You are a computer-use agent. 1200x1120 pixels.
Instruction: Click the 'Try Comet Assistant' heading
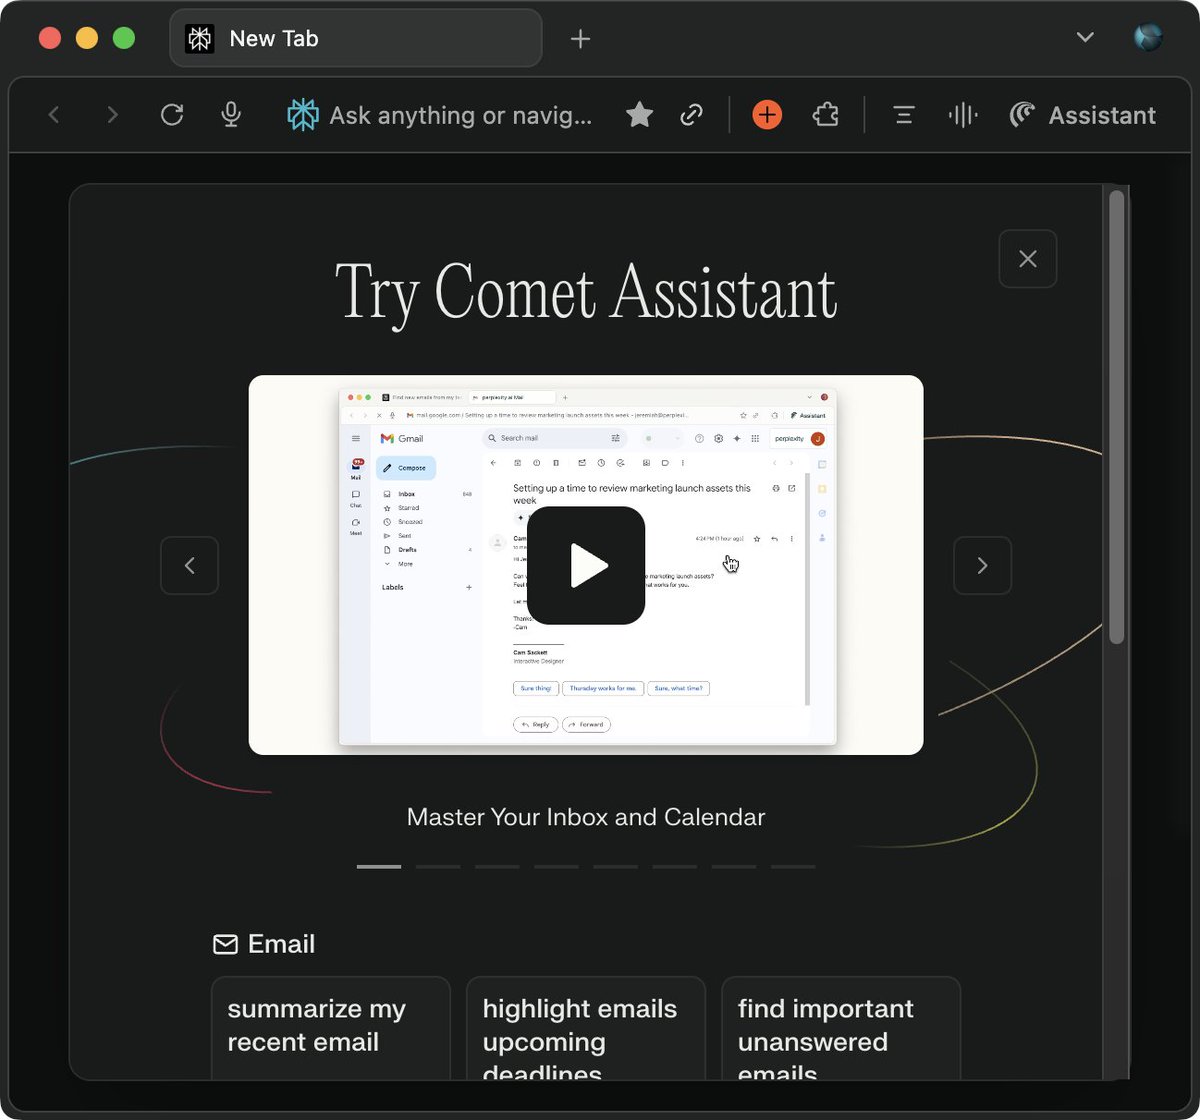coord(586,293)
